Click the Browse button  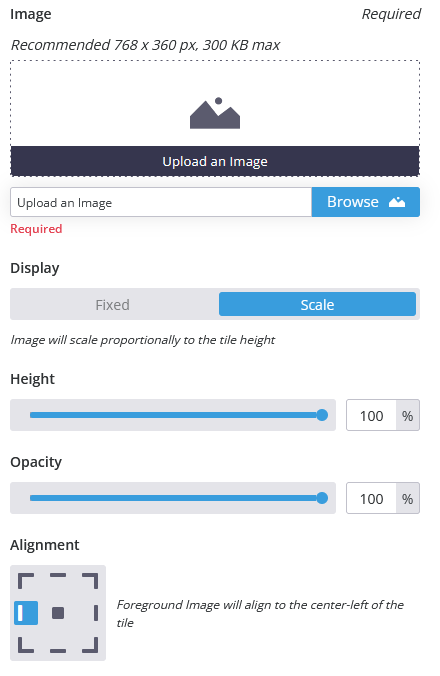pos(365,202)
